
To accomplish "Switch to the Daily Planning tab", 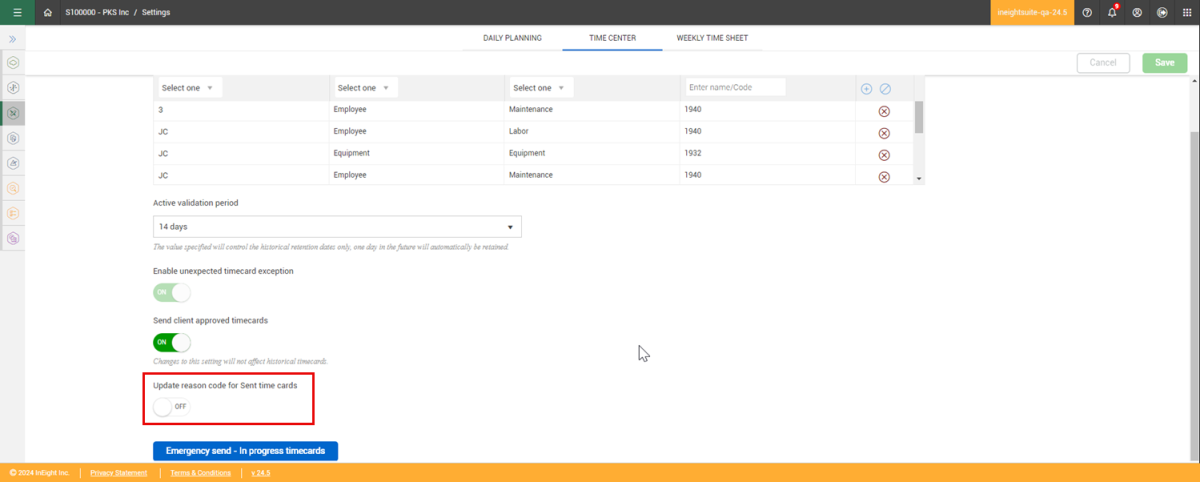I will click(512, 38).
